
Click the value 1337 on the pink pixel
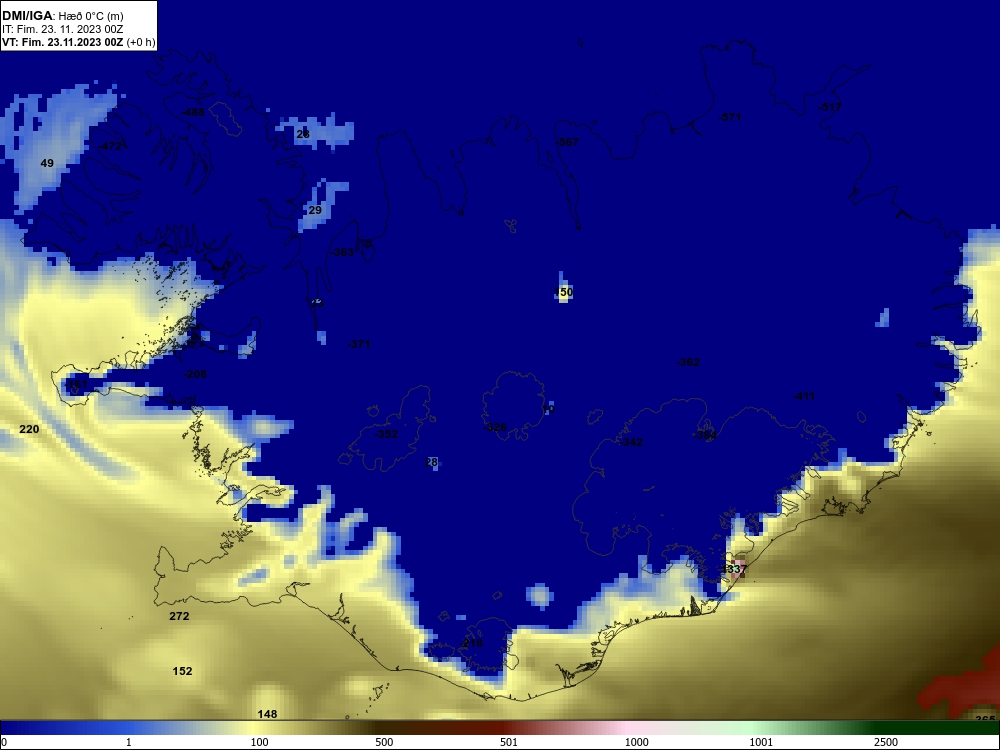point(735,569)
